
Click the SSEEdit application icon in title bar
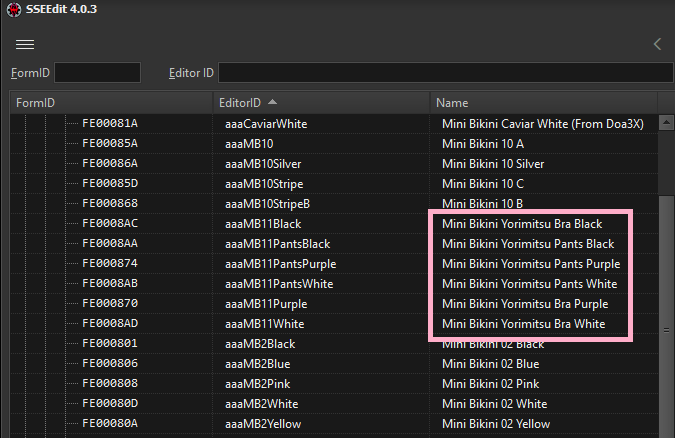[x=14, y=9]
